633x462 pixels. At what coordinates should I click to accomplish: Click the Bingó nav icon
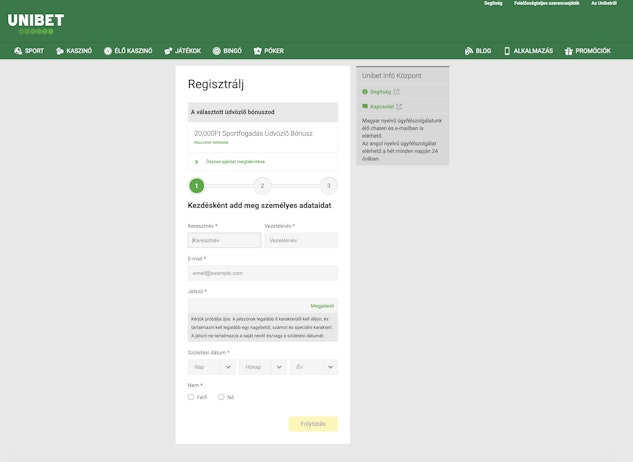[x=217, y=50]
